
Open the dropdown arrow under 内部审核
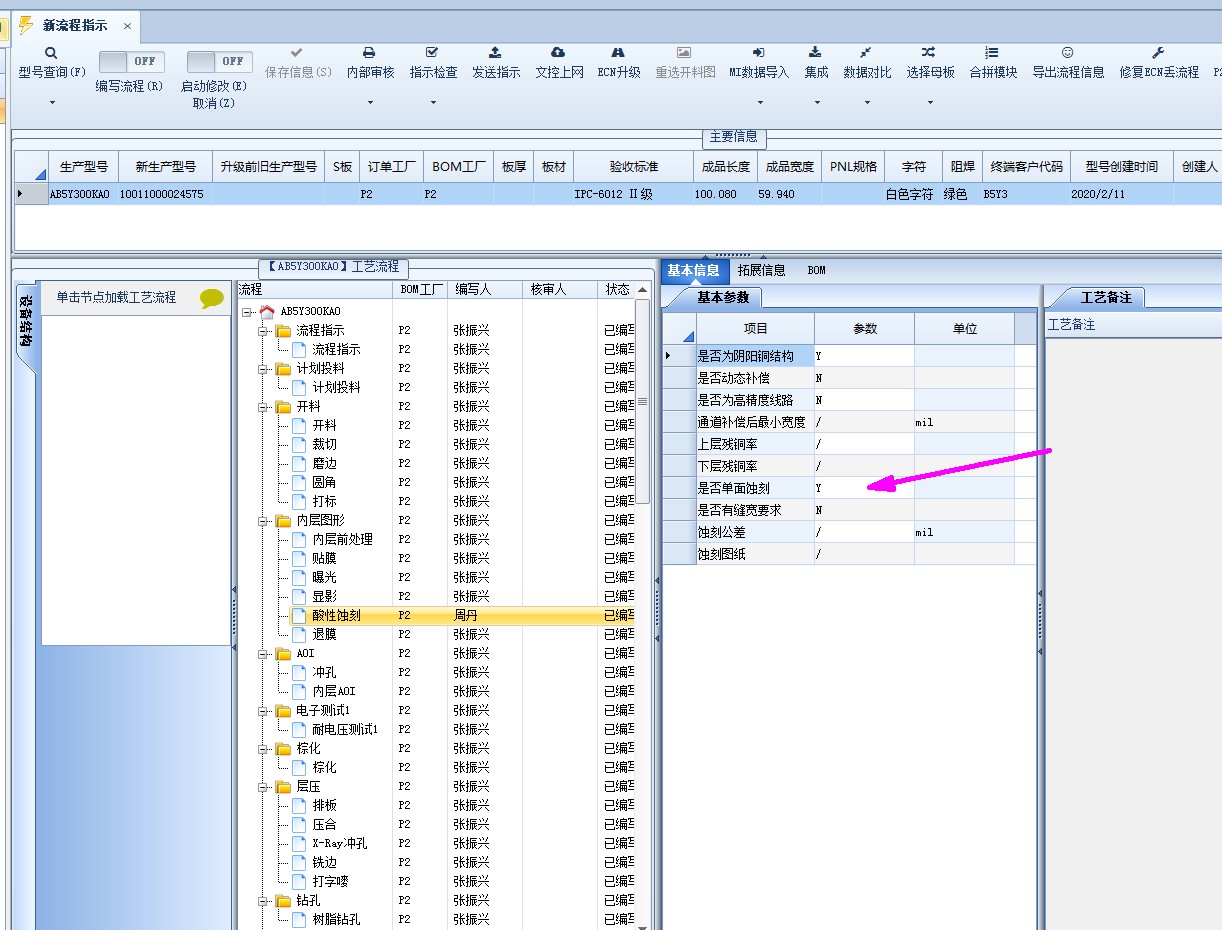tap(369, 103)
